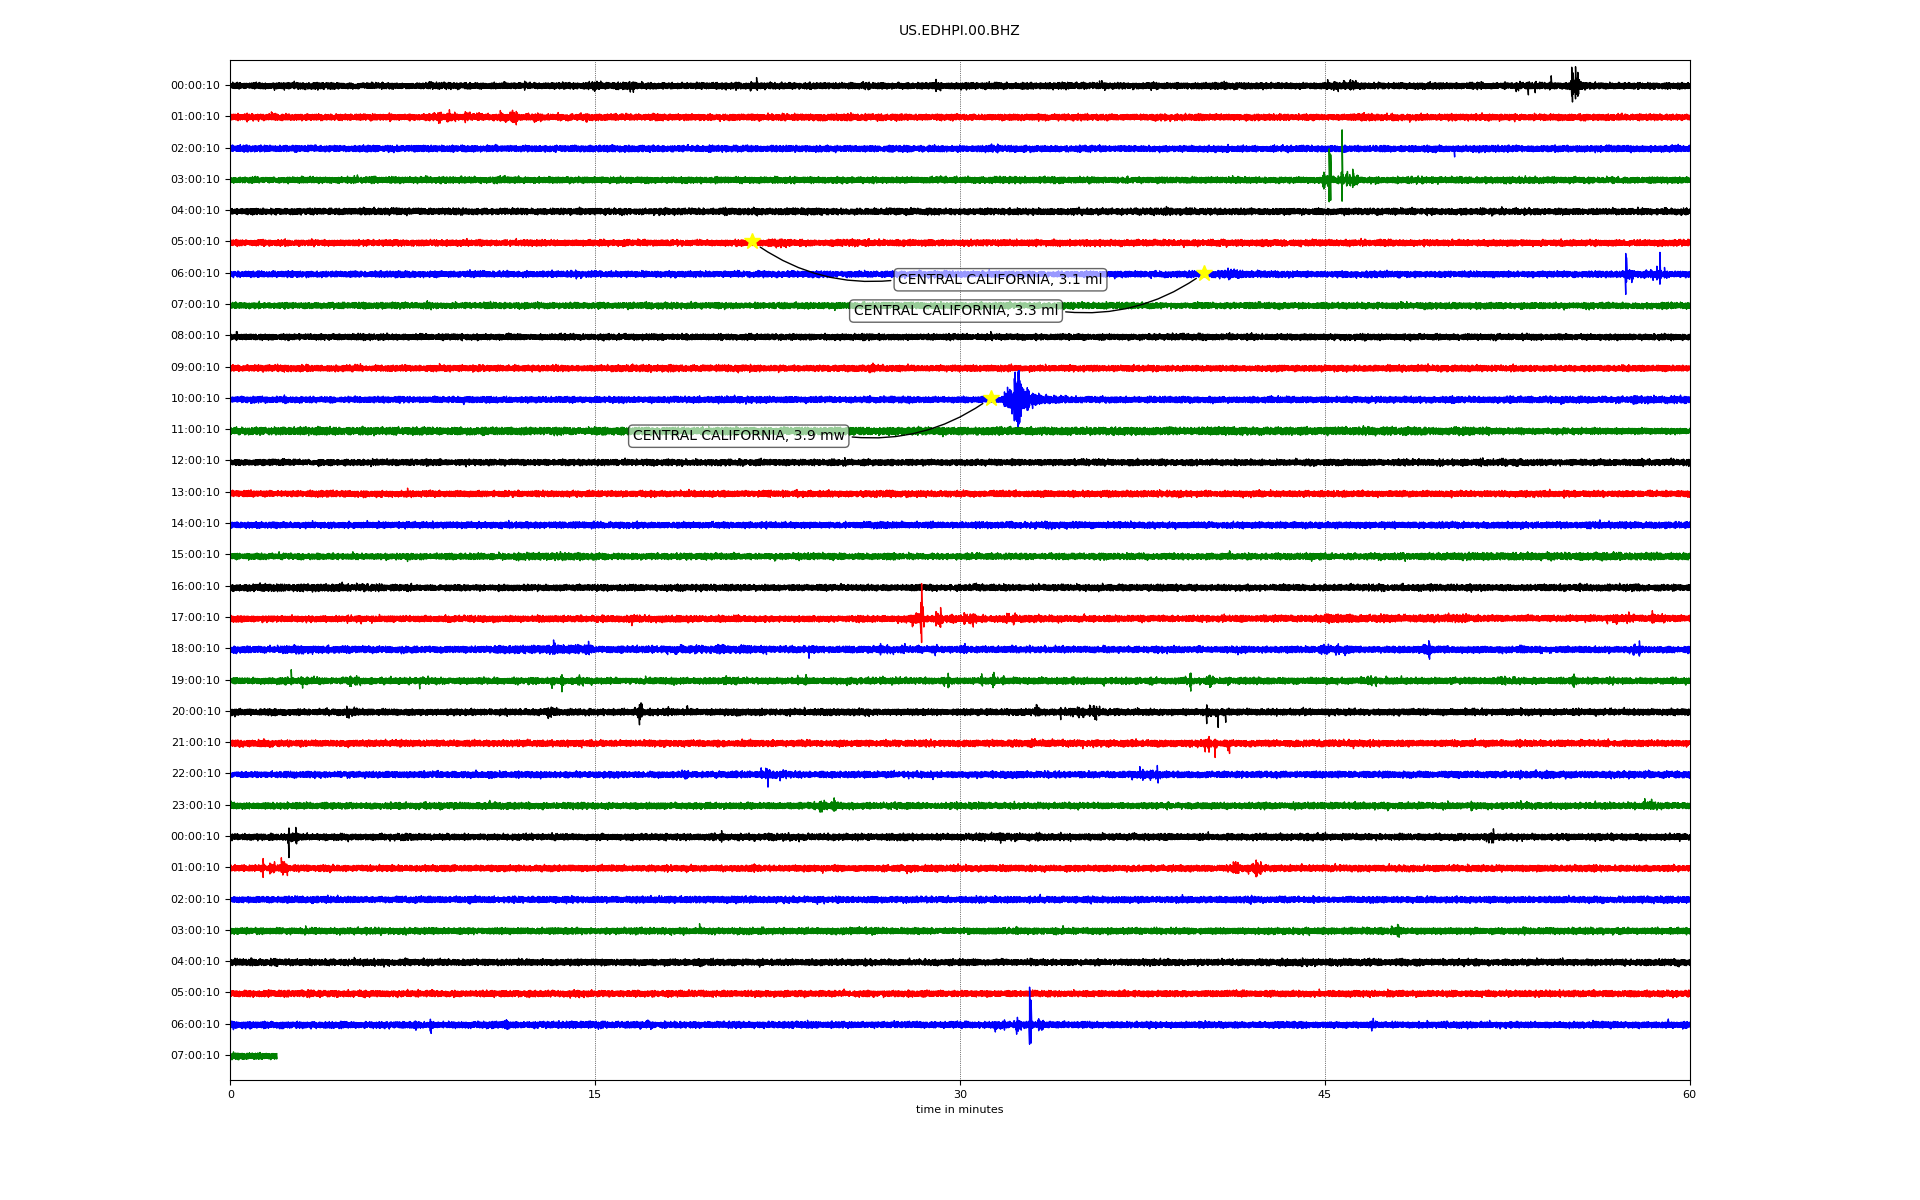
Task: Click the yellow star on the 06:00:10 trace
Action: tap(1204, 273)
